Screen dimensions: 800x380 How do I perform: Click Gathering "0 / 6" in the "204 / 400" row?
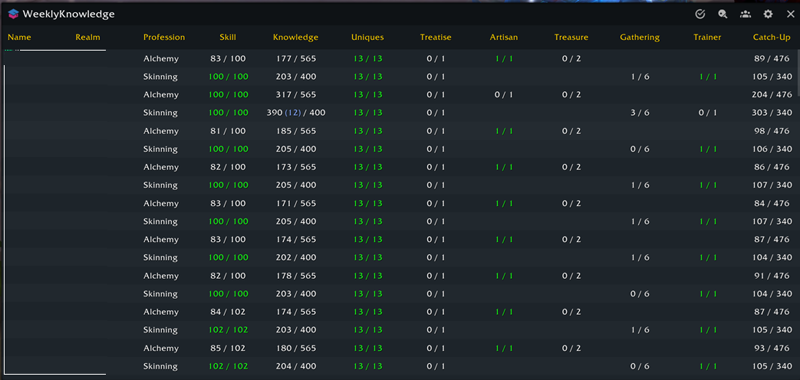[640, 366]
